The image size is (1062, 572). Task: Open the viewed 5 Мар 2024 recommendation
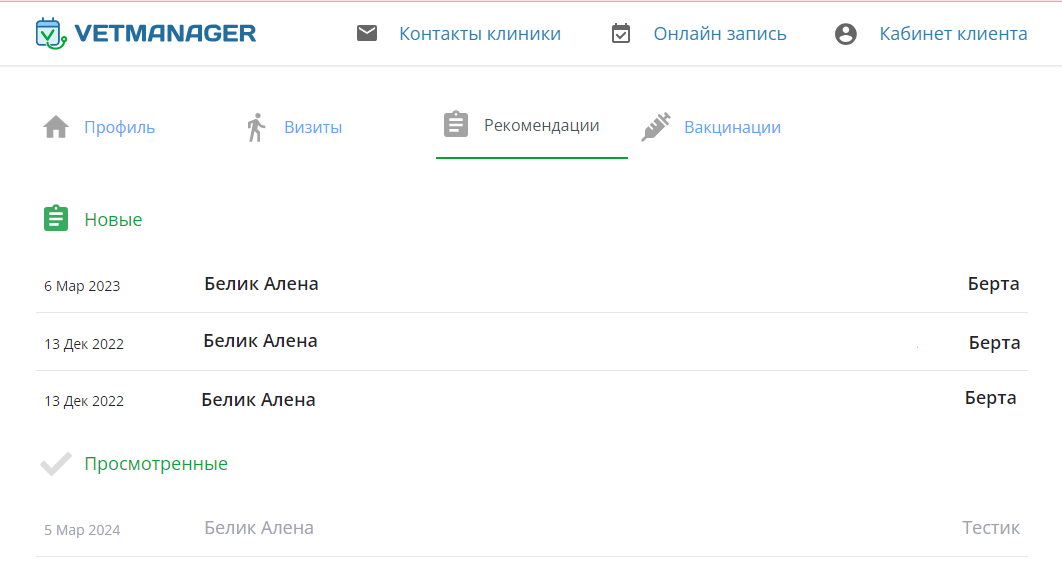tap(259, 528)
